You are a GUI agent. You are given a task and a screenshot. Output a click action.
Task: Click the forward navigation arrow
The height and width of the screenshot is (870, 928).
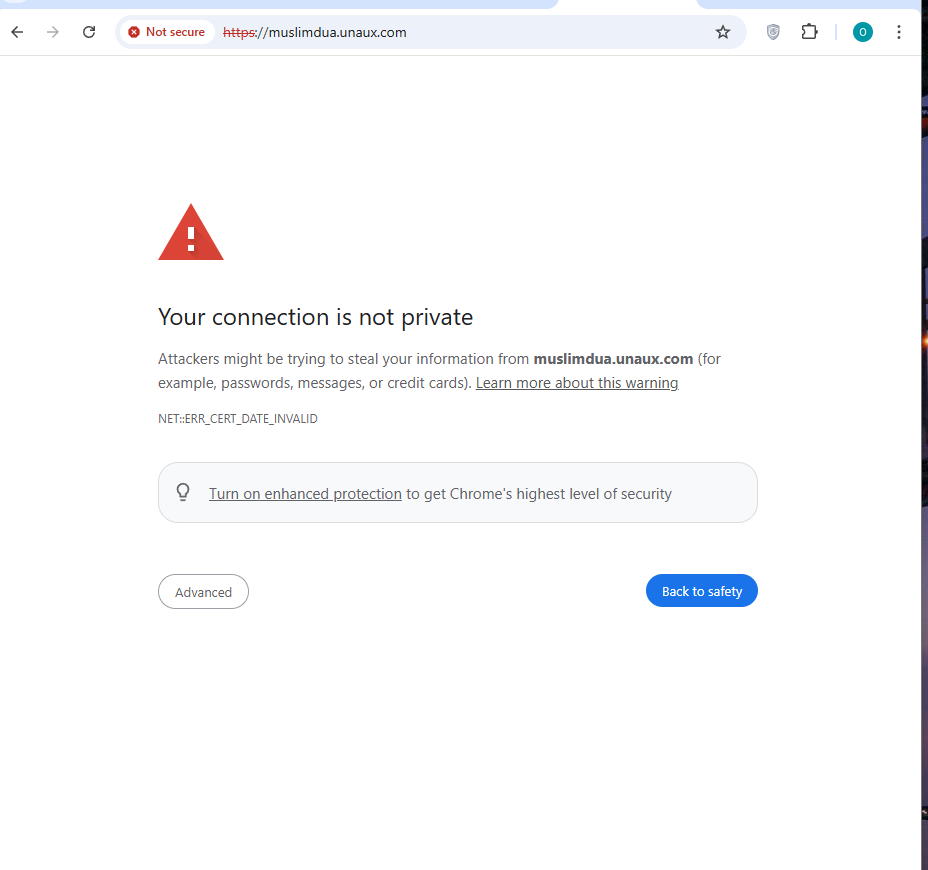click(x=53, y=32)
